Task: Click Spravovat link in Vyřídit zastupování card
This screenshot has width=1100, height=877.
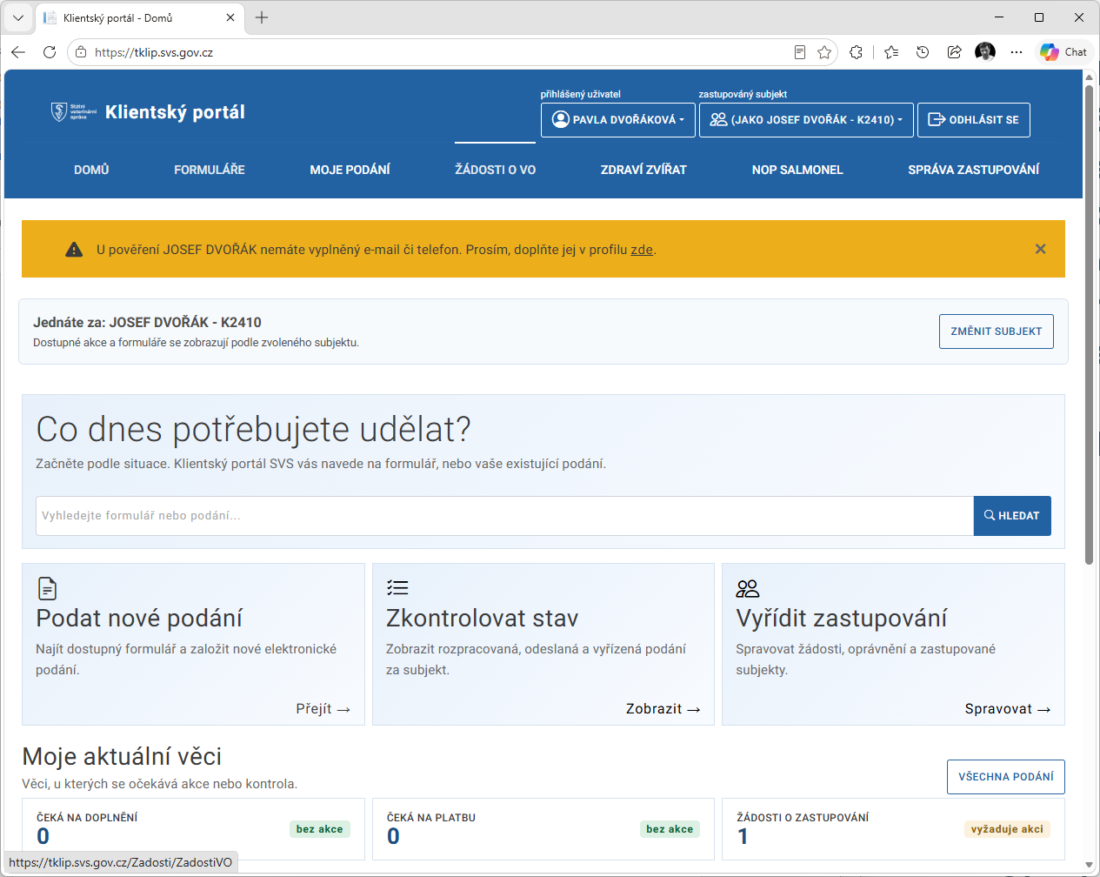Action: 1007,709
